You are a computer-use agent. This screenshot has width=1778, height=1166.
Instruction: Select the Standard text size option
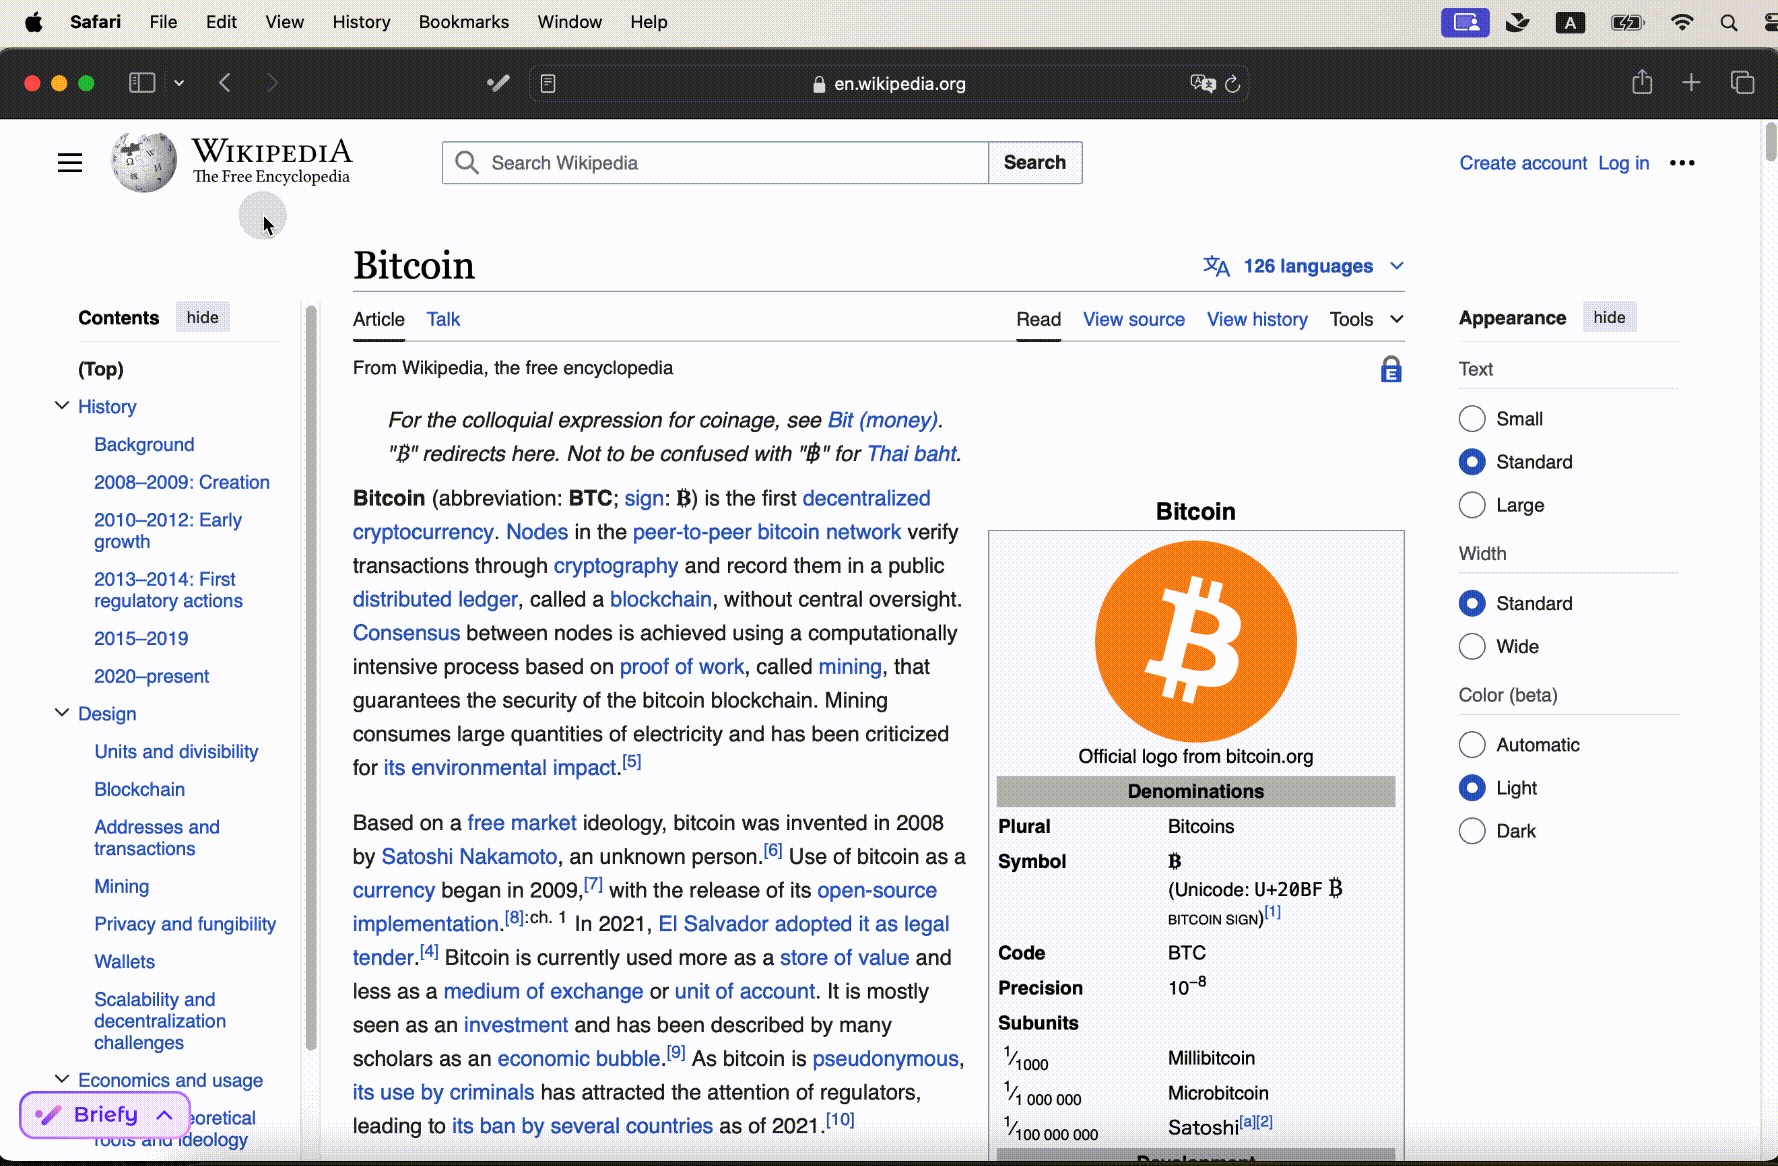tap(1472, 462)
